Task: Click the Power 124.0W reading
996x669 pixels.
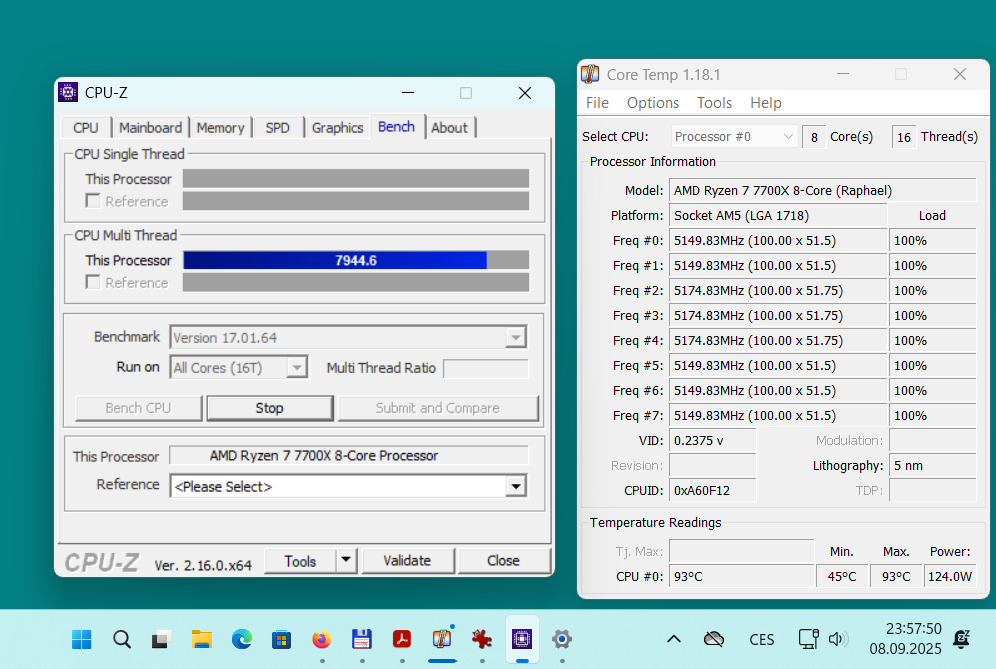Action: pos(950,577)
